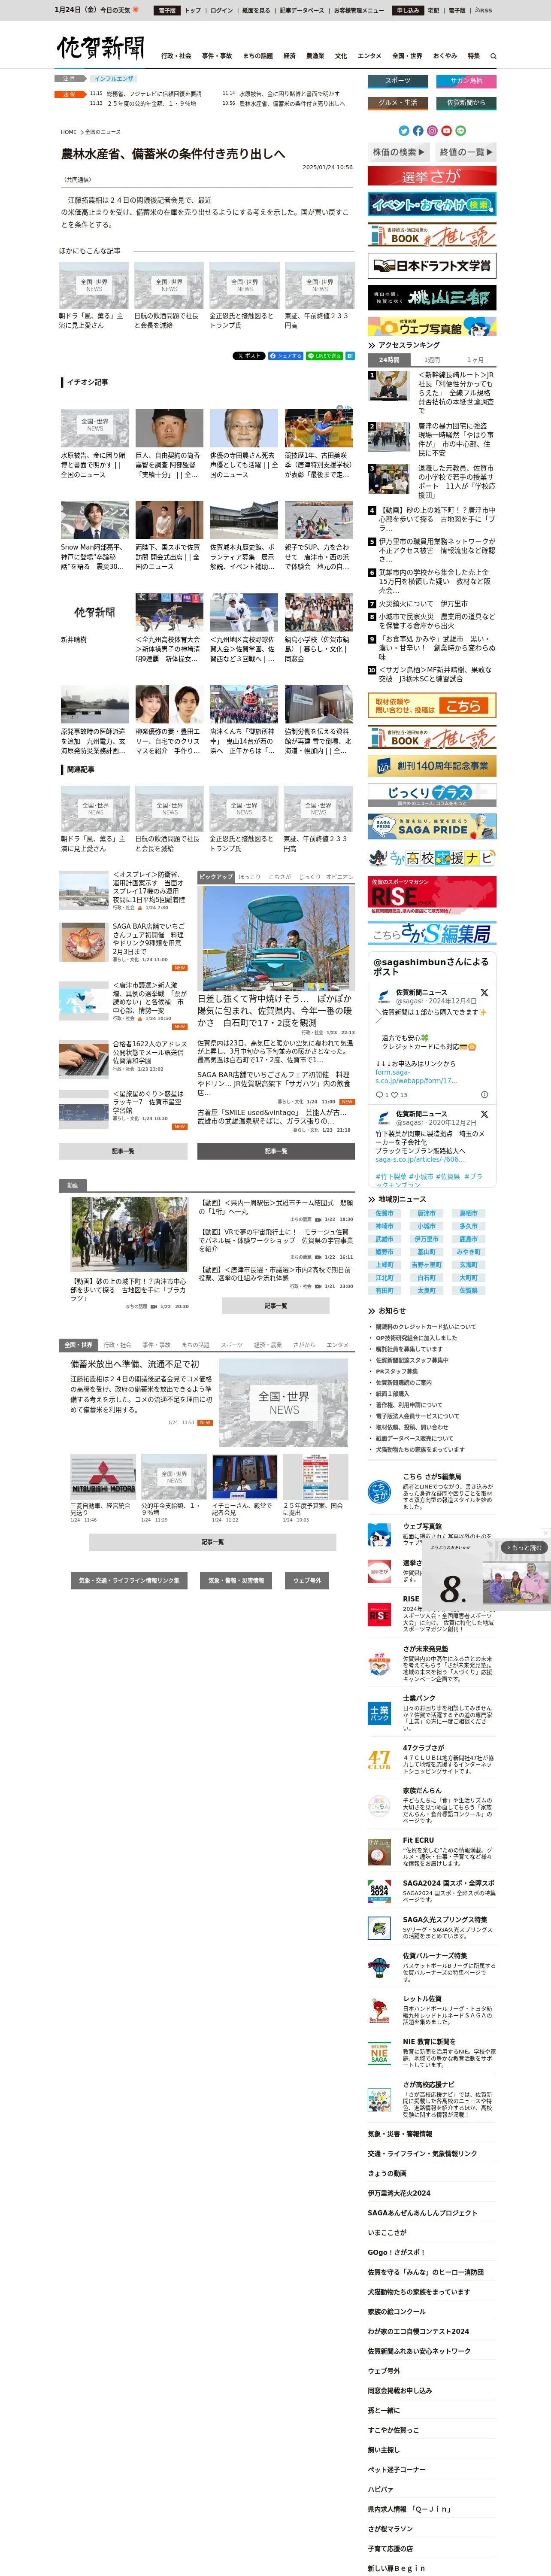
Task: Click the サガン鳥栖 sidebar category button
Action: pos(466,81)
